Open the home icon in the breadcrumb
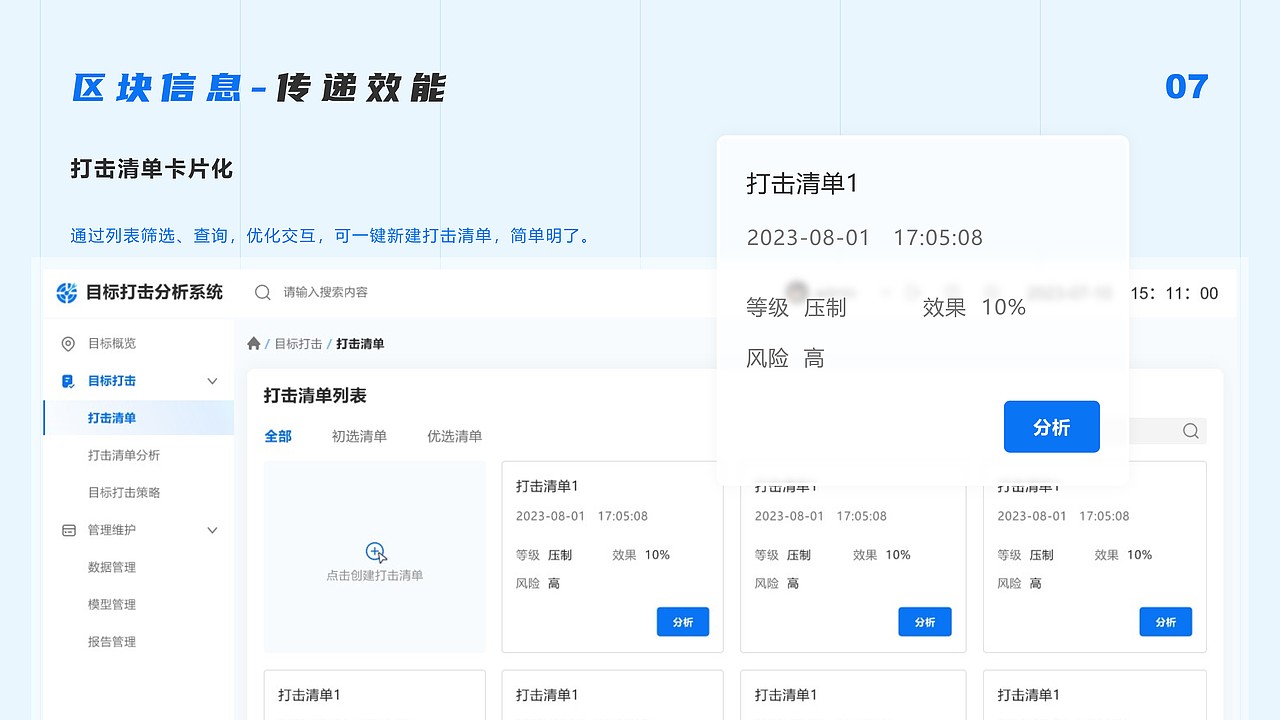 (254, 343)
